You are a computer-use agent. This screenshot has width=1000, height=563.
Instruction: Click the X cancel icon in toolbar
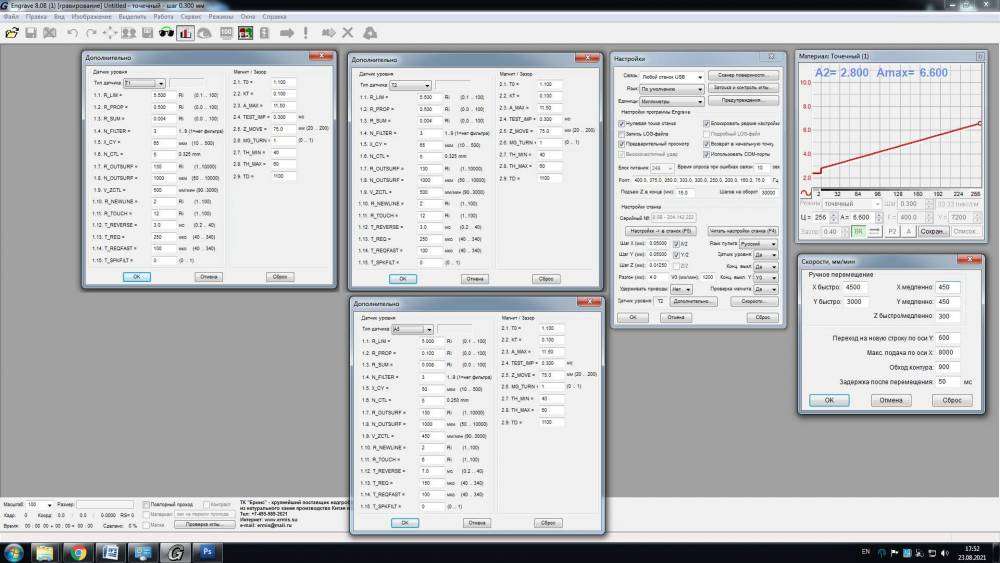[348, 33]
